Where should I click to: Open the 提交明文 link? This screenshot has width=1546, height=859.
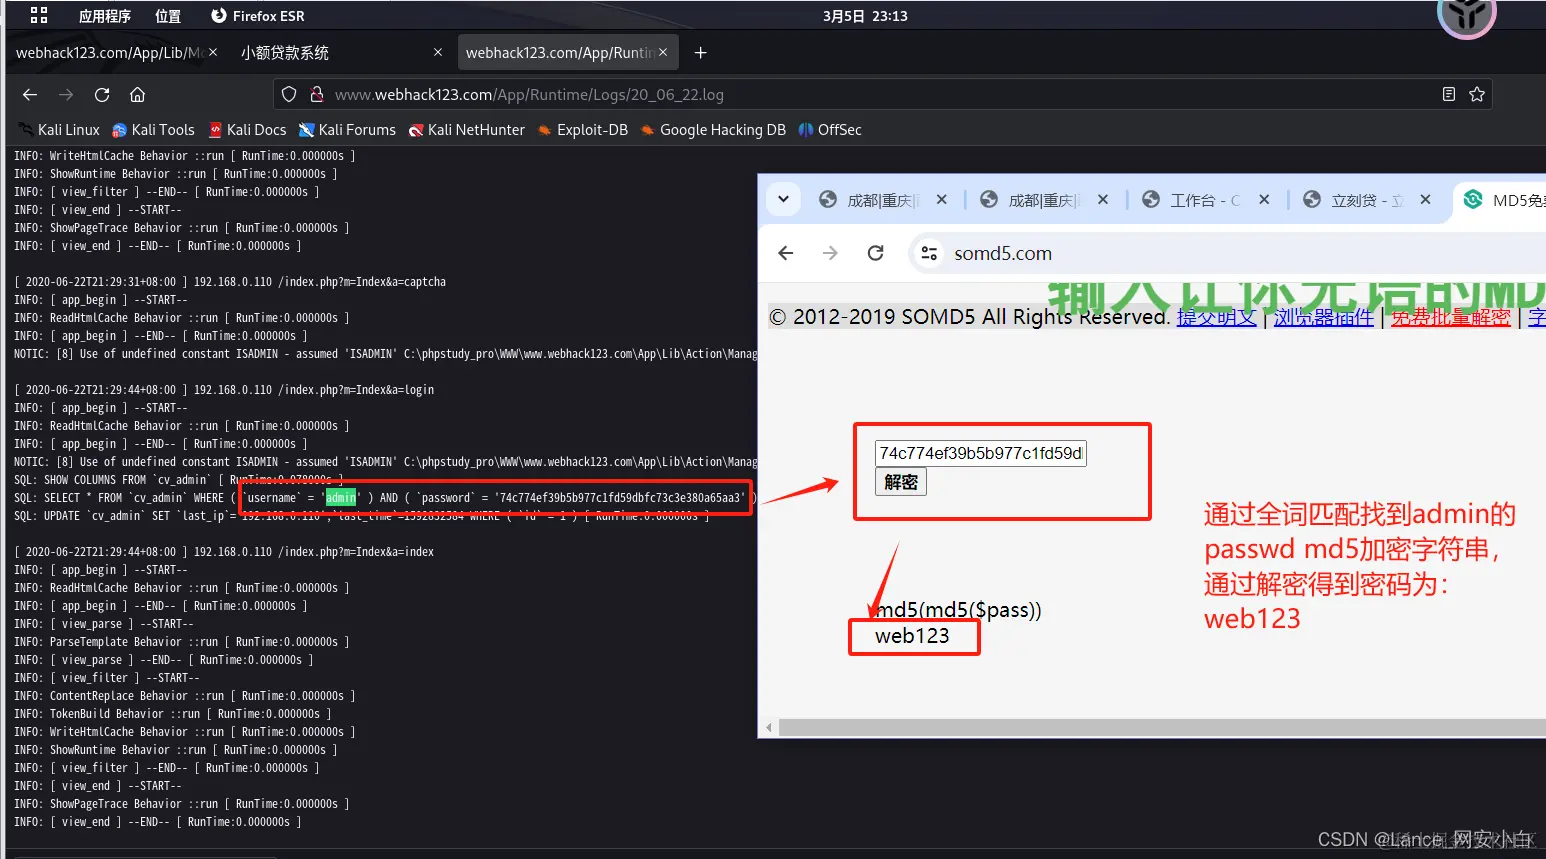click(1216, 317)
